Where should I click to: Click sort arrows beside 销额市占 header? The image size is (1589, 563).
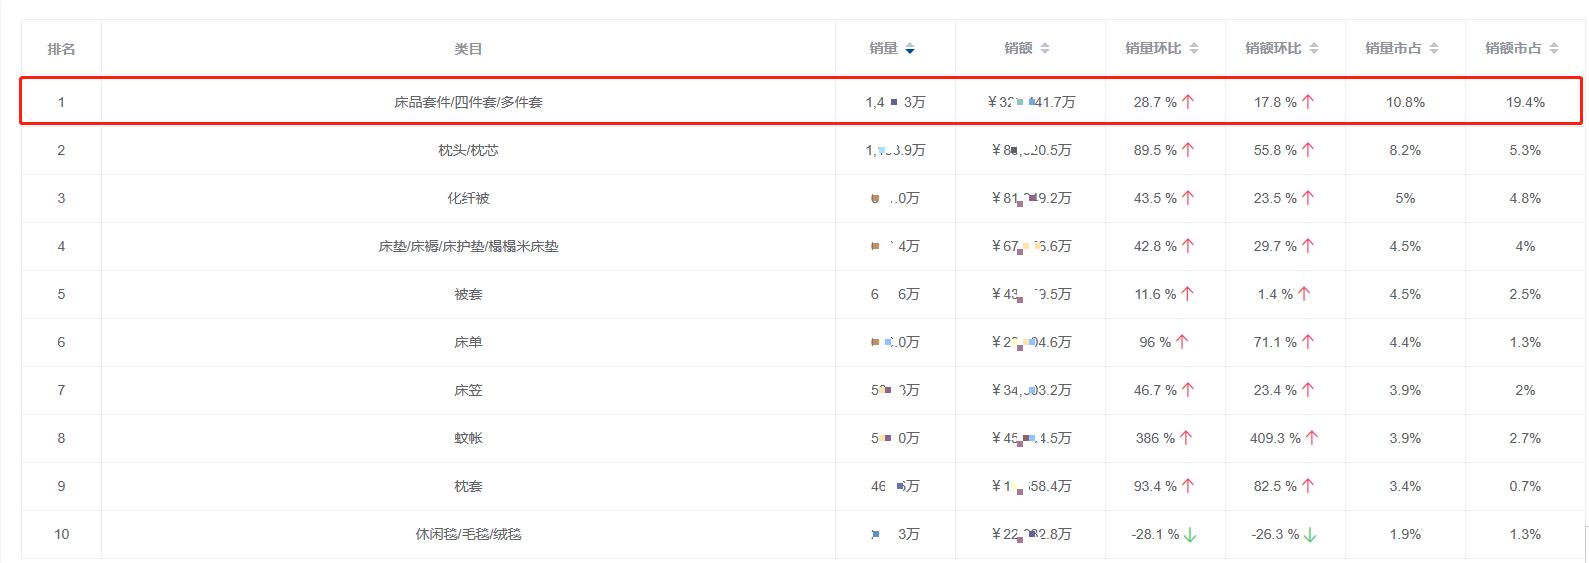click(x=1554, y=49)
